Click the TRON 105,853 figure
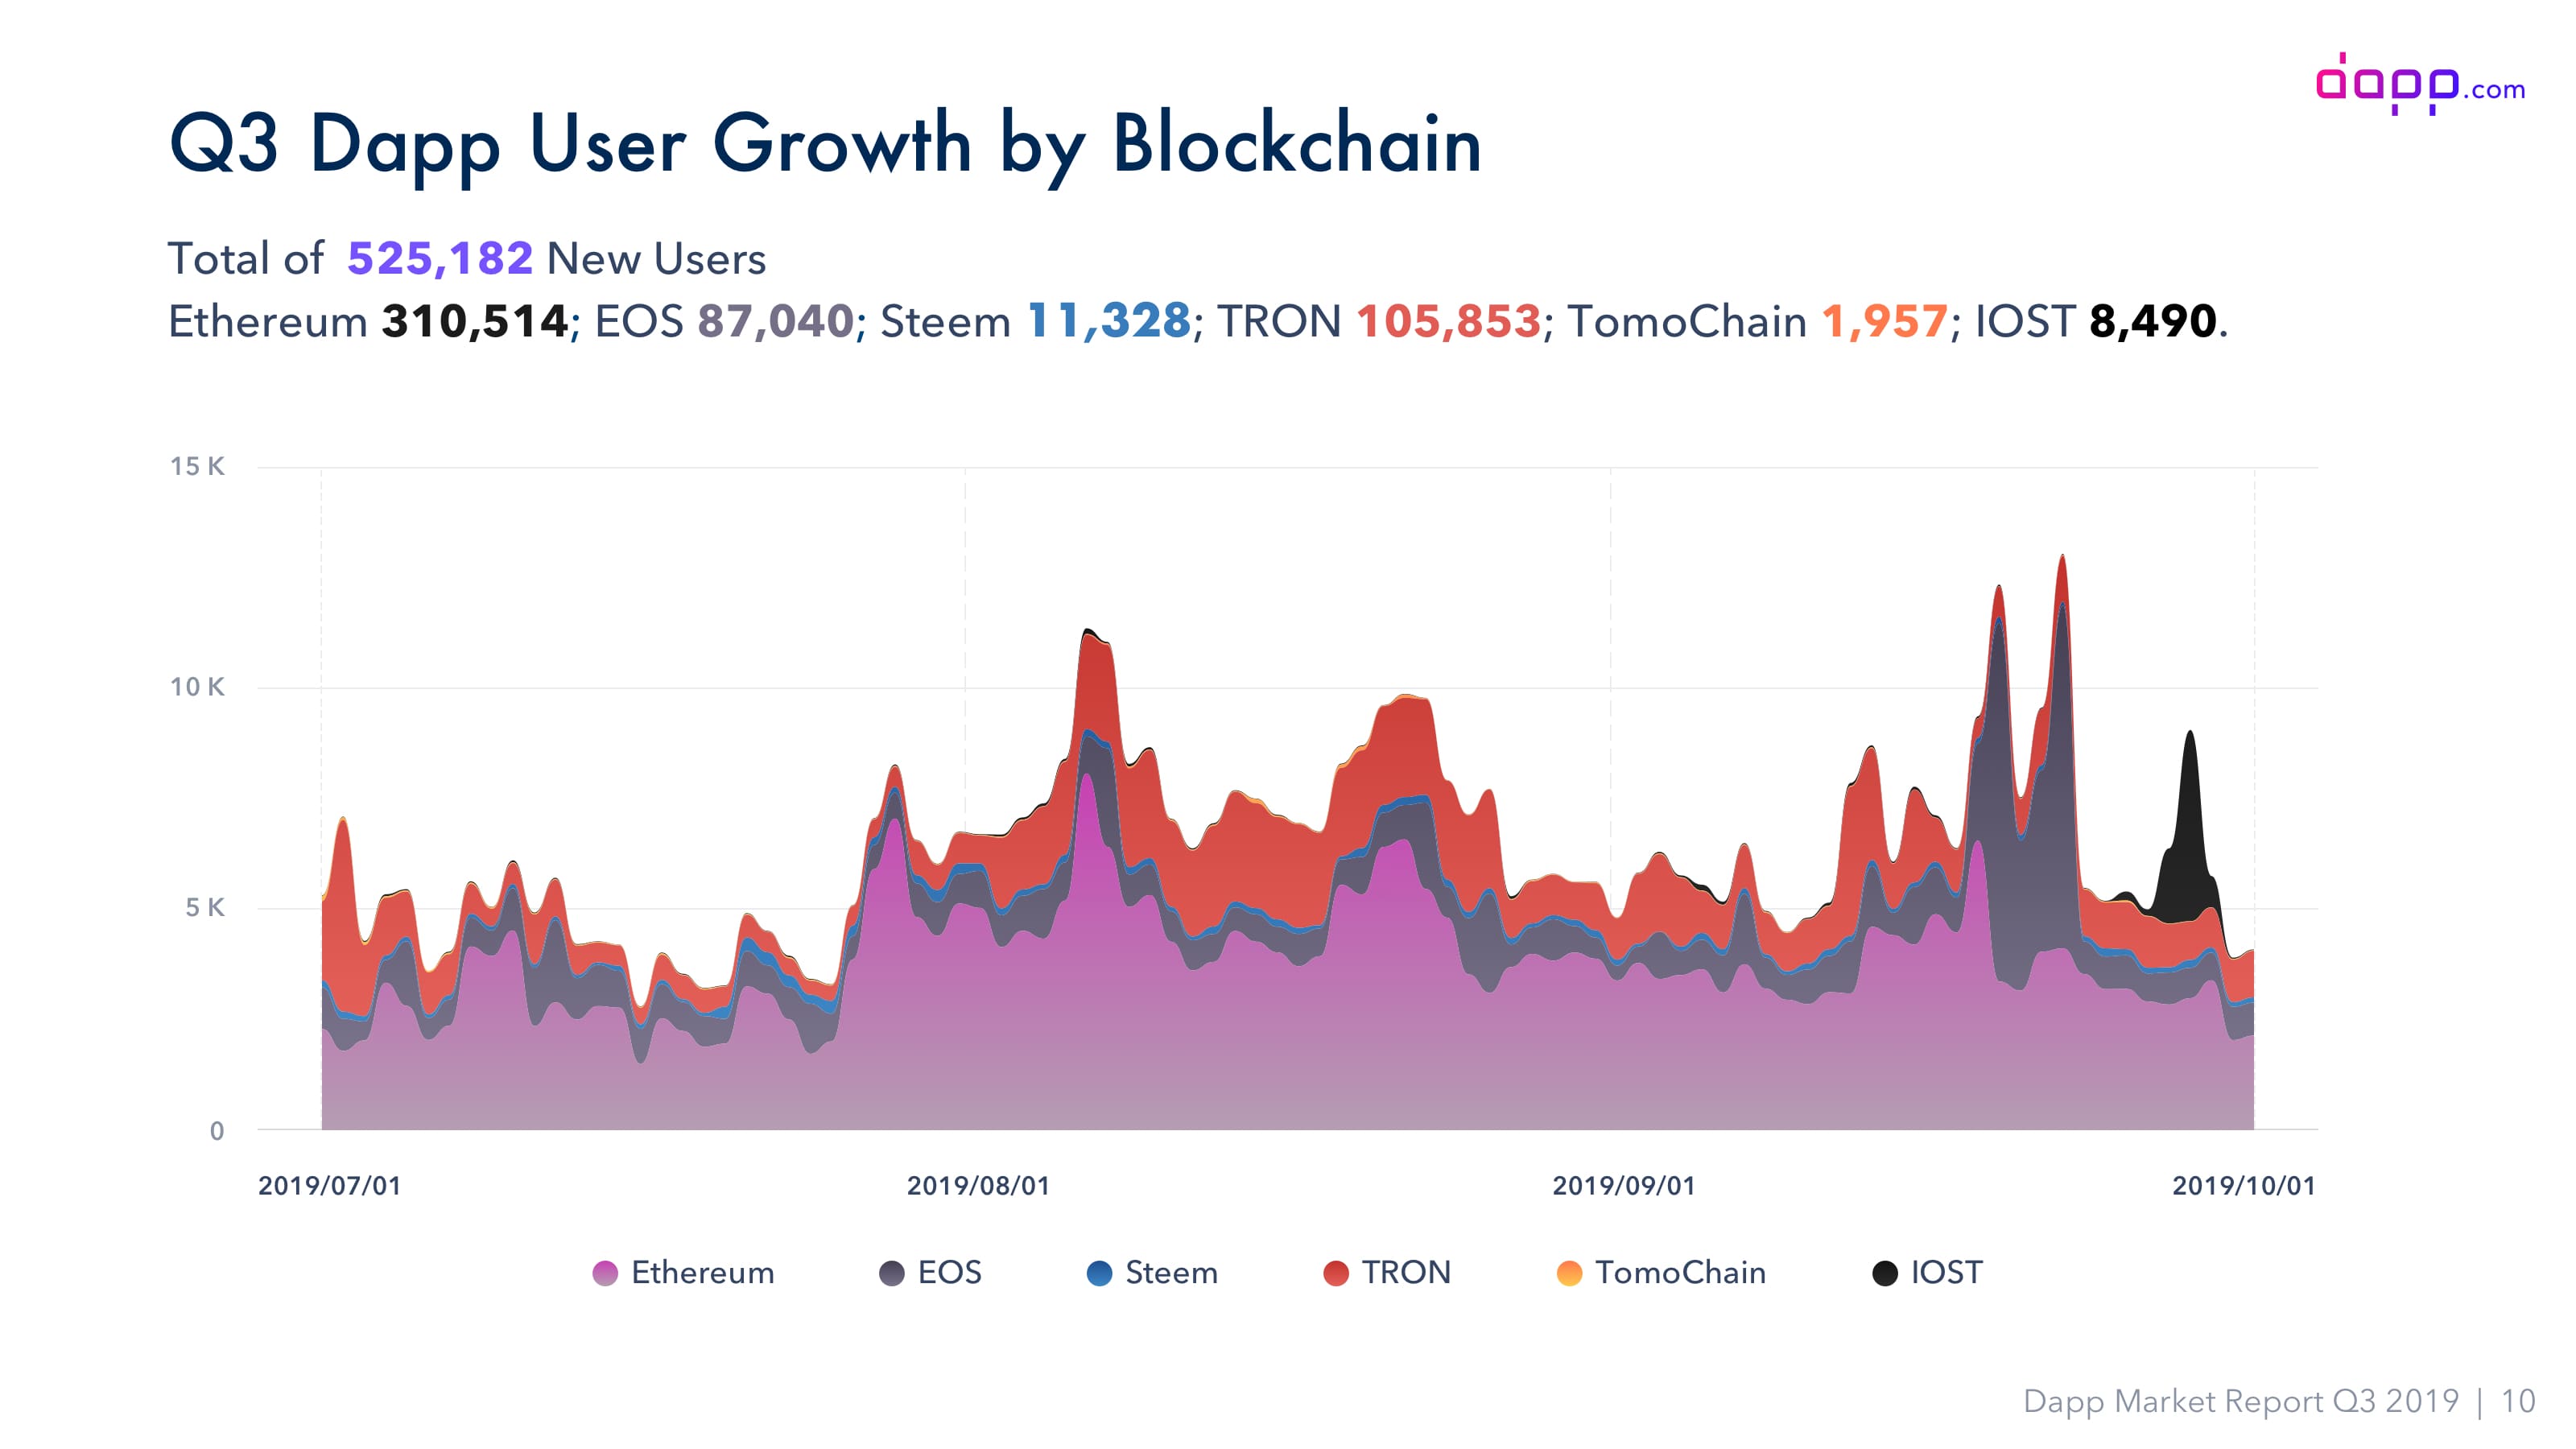 click(x=1448, y=322)
